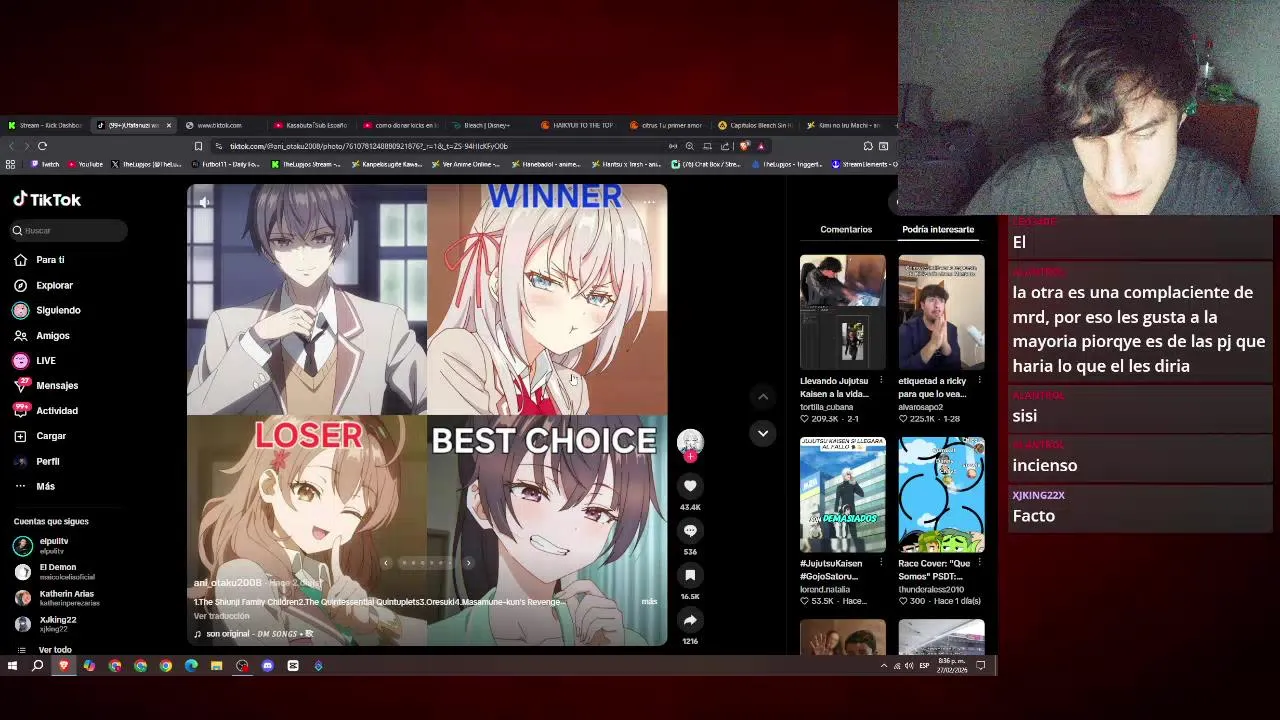Open followed account El Demon
The width and height of the screenshot is (1280, 720).
(x=55, y=571)
